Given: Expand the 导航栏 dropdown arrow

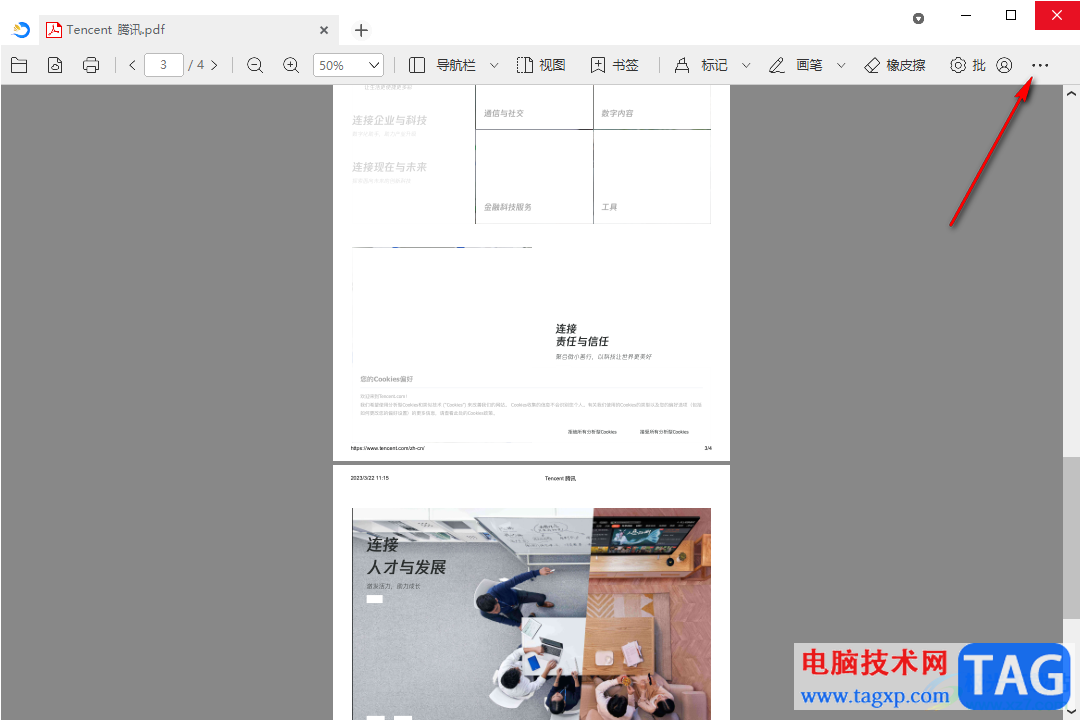Looking at the screenshot, I should (494, 65).
